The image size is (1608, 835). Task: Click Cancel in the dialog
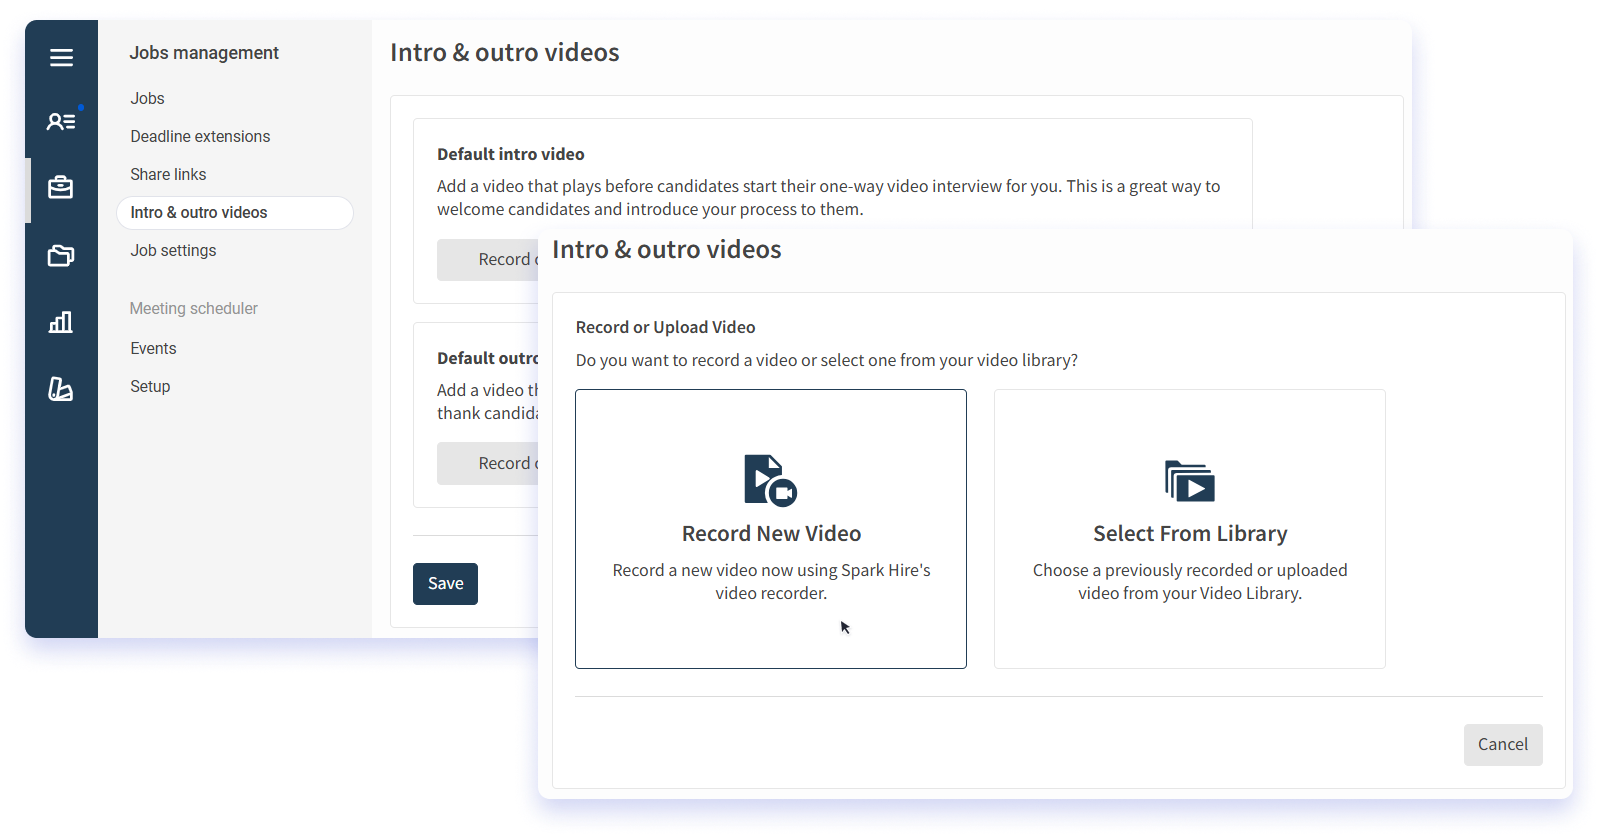1502,745
